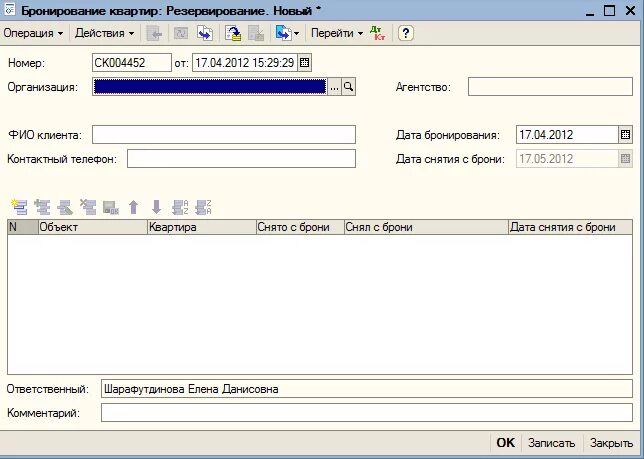Click the Дата снятия с брони field
Viewport: 644px width, 459px height.
tap(567, 159)
